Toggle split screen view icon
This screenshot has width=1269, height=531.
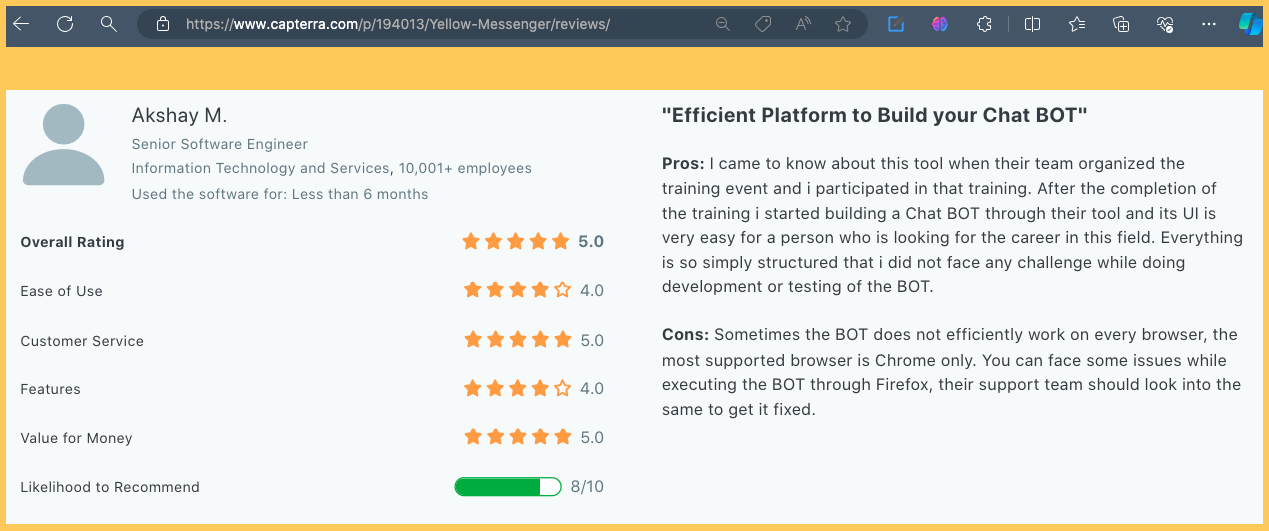point(1033,24)
